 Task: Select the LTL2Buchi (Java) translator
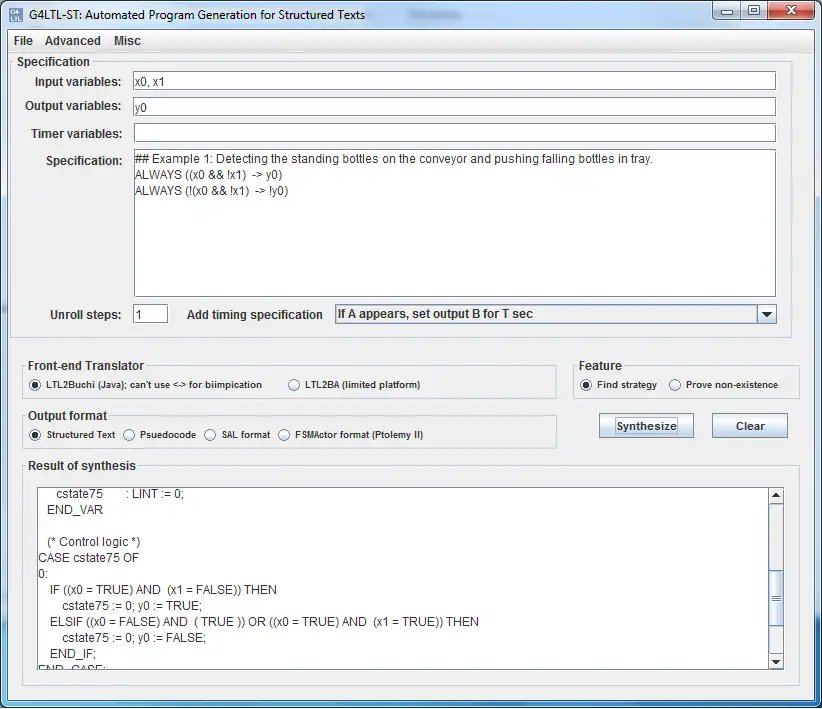34,385
